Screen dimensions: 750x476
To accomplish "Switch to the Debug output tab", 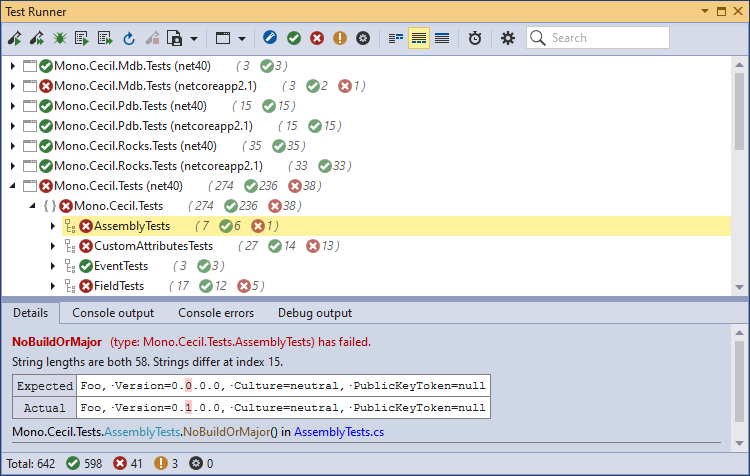I will [314, 313].
